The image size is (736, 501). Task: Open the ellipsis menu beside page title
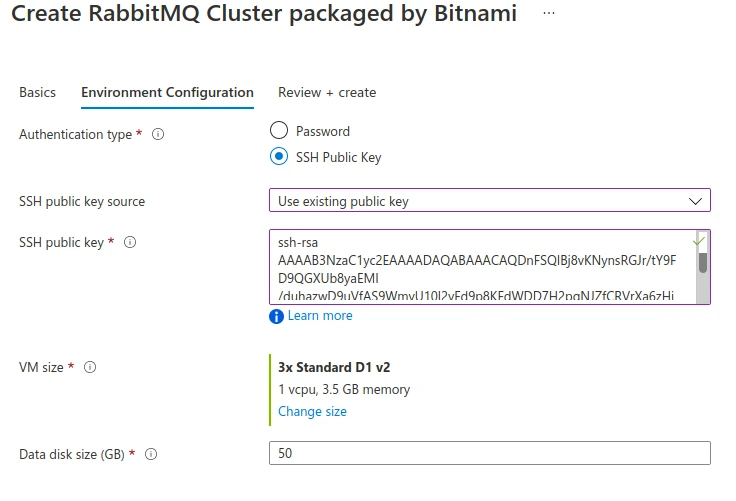pyautogui.click(x=548, y=13)
